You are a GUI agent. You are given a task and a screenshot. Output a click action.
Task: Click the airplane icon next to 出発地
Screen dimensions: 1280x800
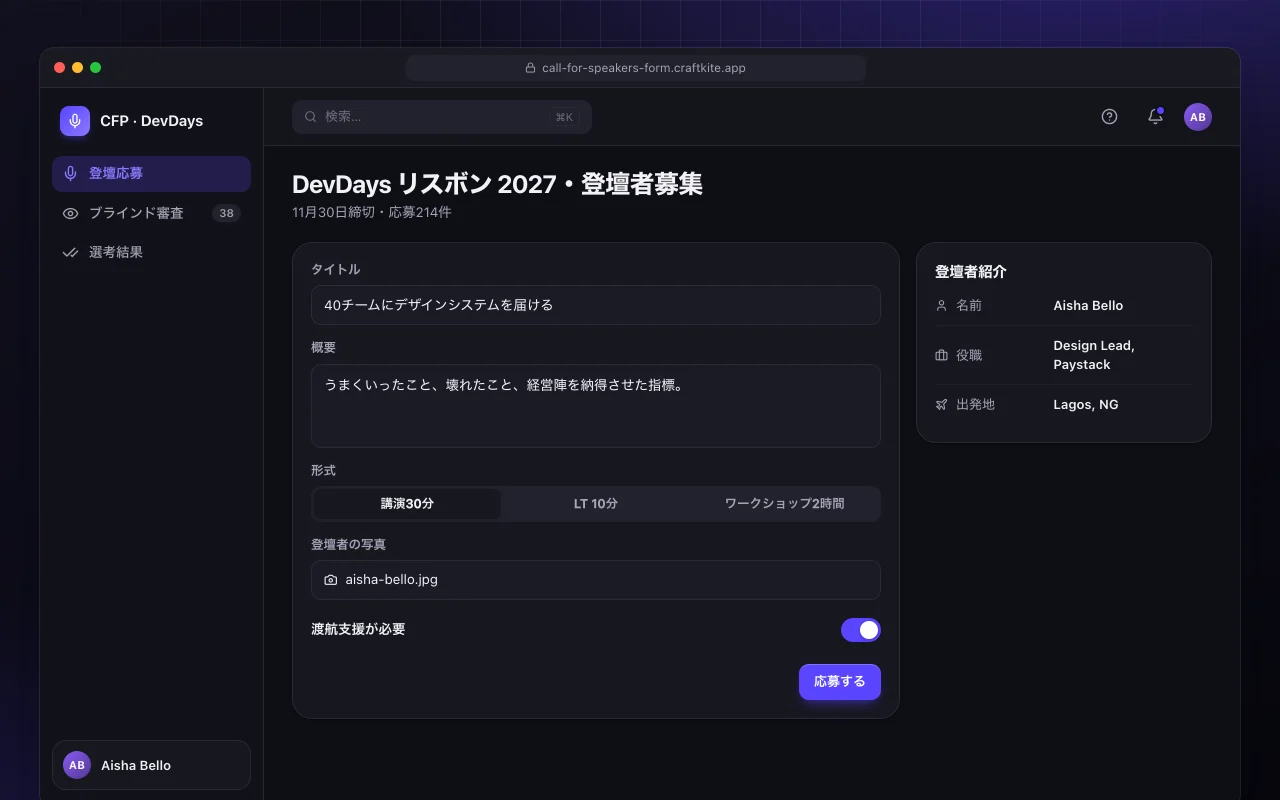pyautogui.click(x=941, y=405)
